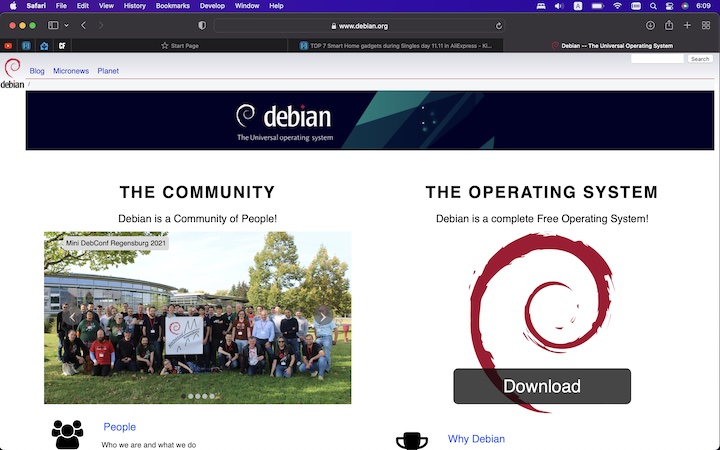Open Control Center in menu bar
Image resolution: width=720 pixels, height=450 pixels.
[669, 6]
